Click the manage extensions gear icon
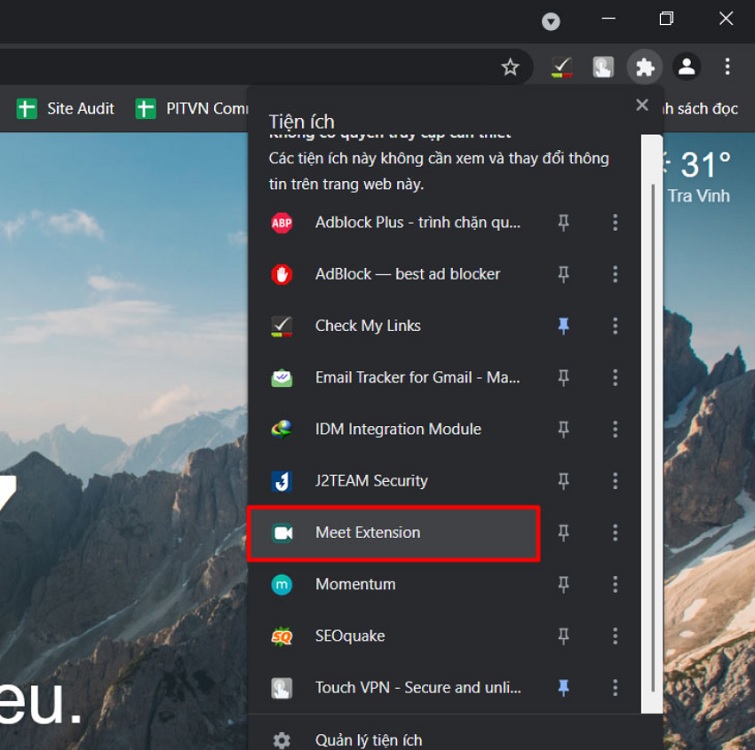 pyautogui.click(x=282, y=740)
